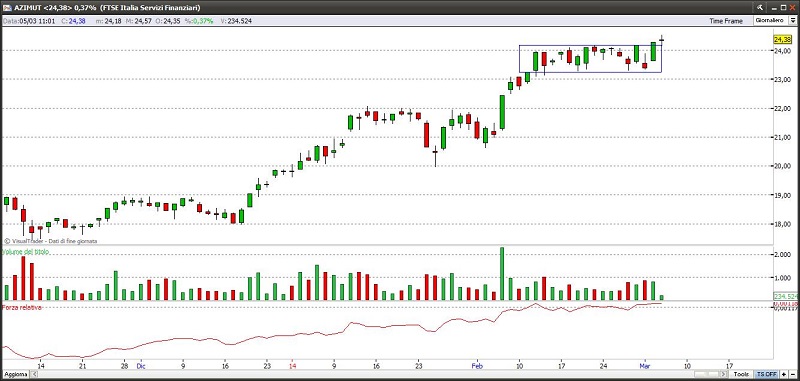Click the 'Volume del titolo' panel label
Viewport: 800px width, 381px height.
point(26,252)
